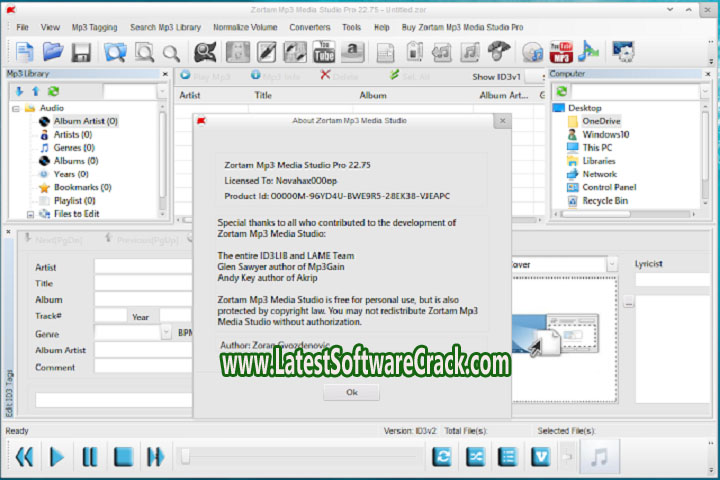Toggle the playlist view button in player bar
The width and height of the screenshot is (720, 480).
point(507,457)
